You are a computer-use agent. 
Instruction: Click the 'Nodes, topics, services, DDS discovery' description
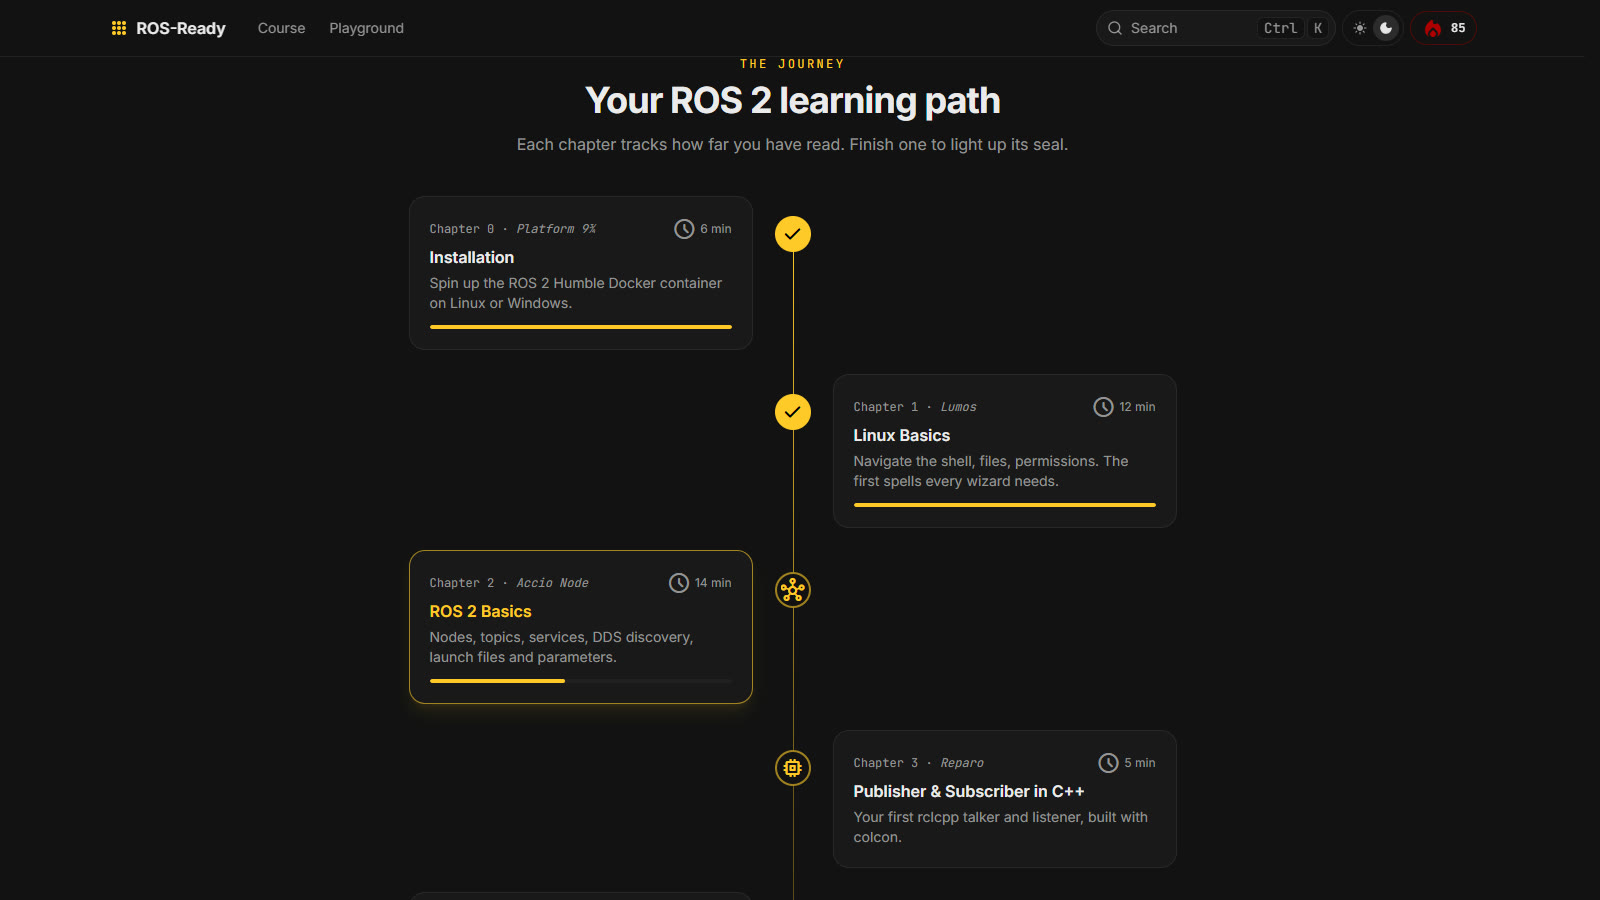[562, 647]
